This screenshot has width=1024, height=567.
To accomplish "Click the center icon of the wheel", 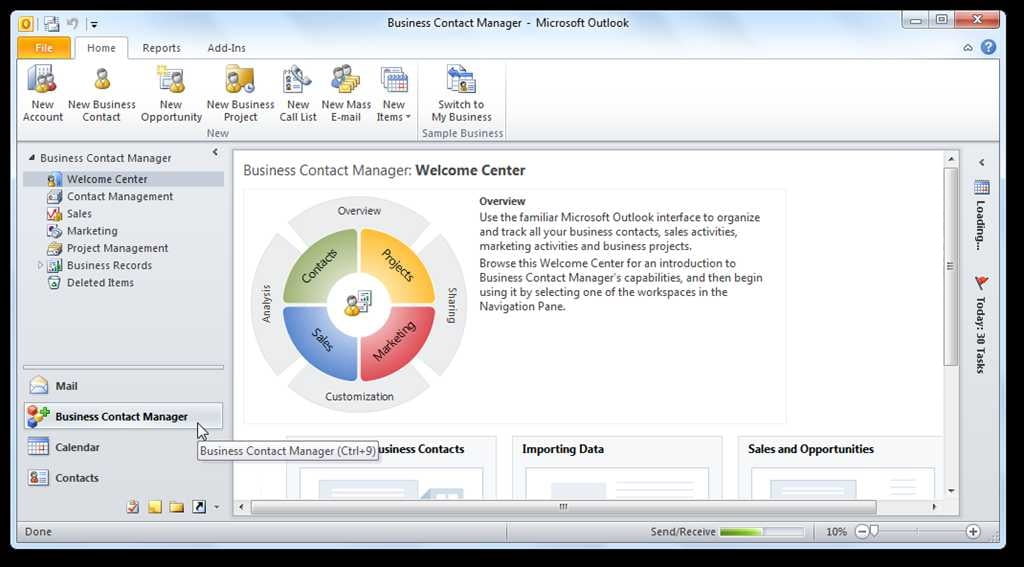I will pyautogui.click(x=359, y=304).
